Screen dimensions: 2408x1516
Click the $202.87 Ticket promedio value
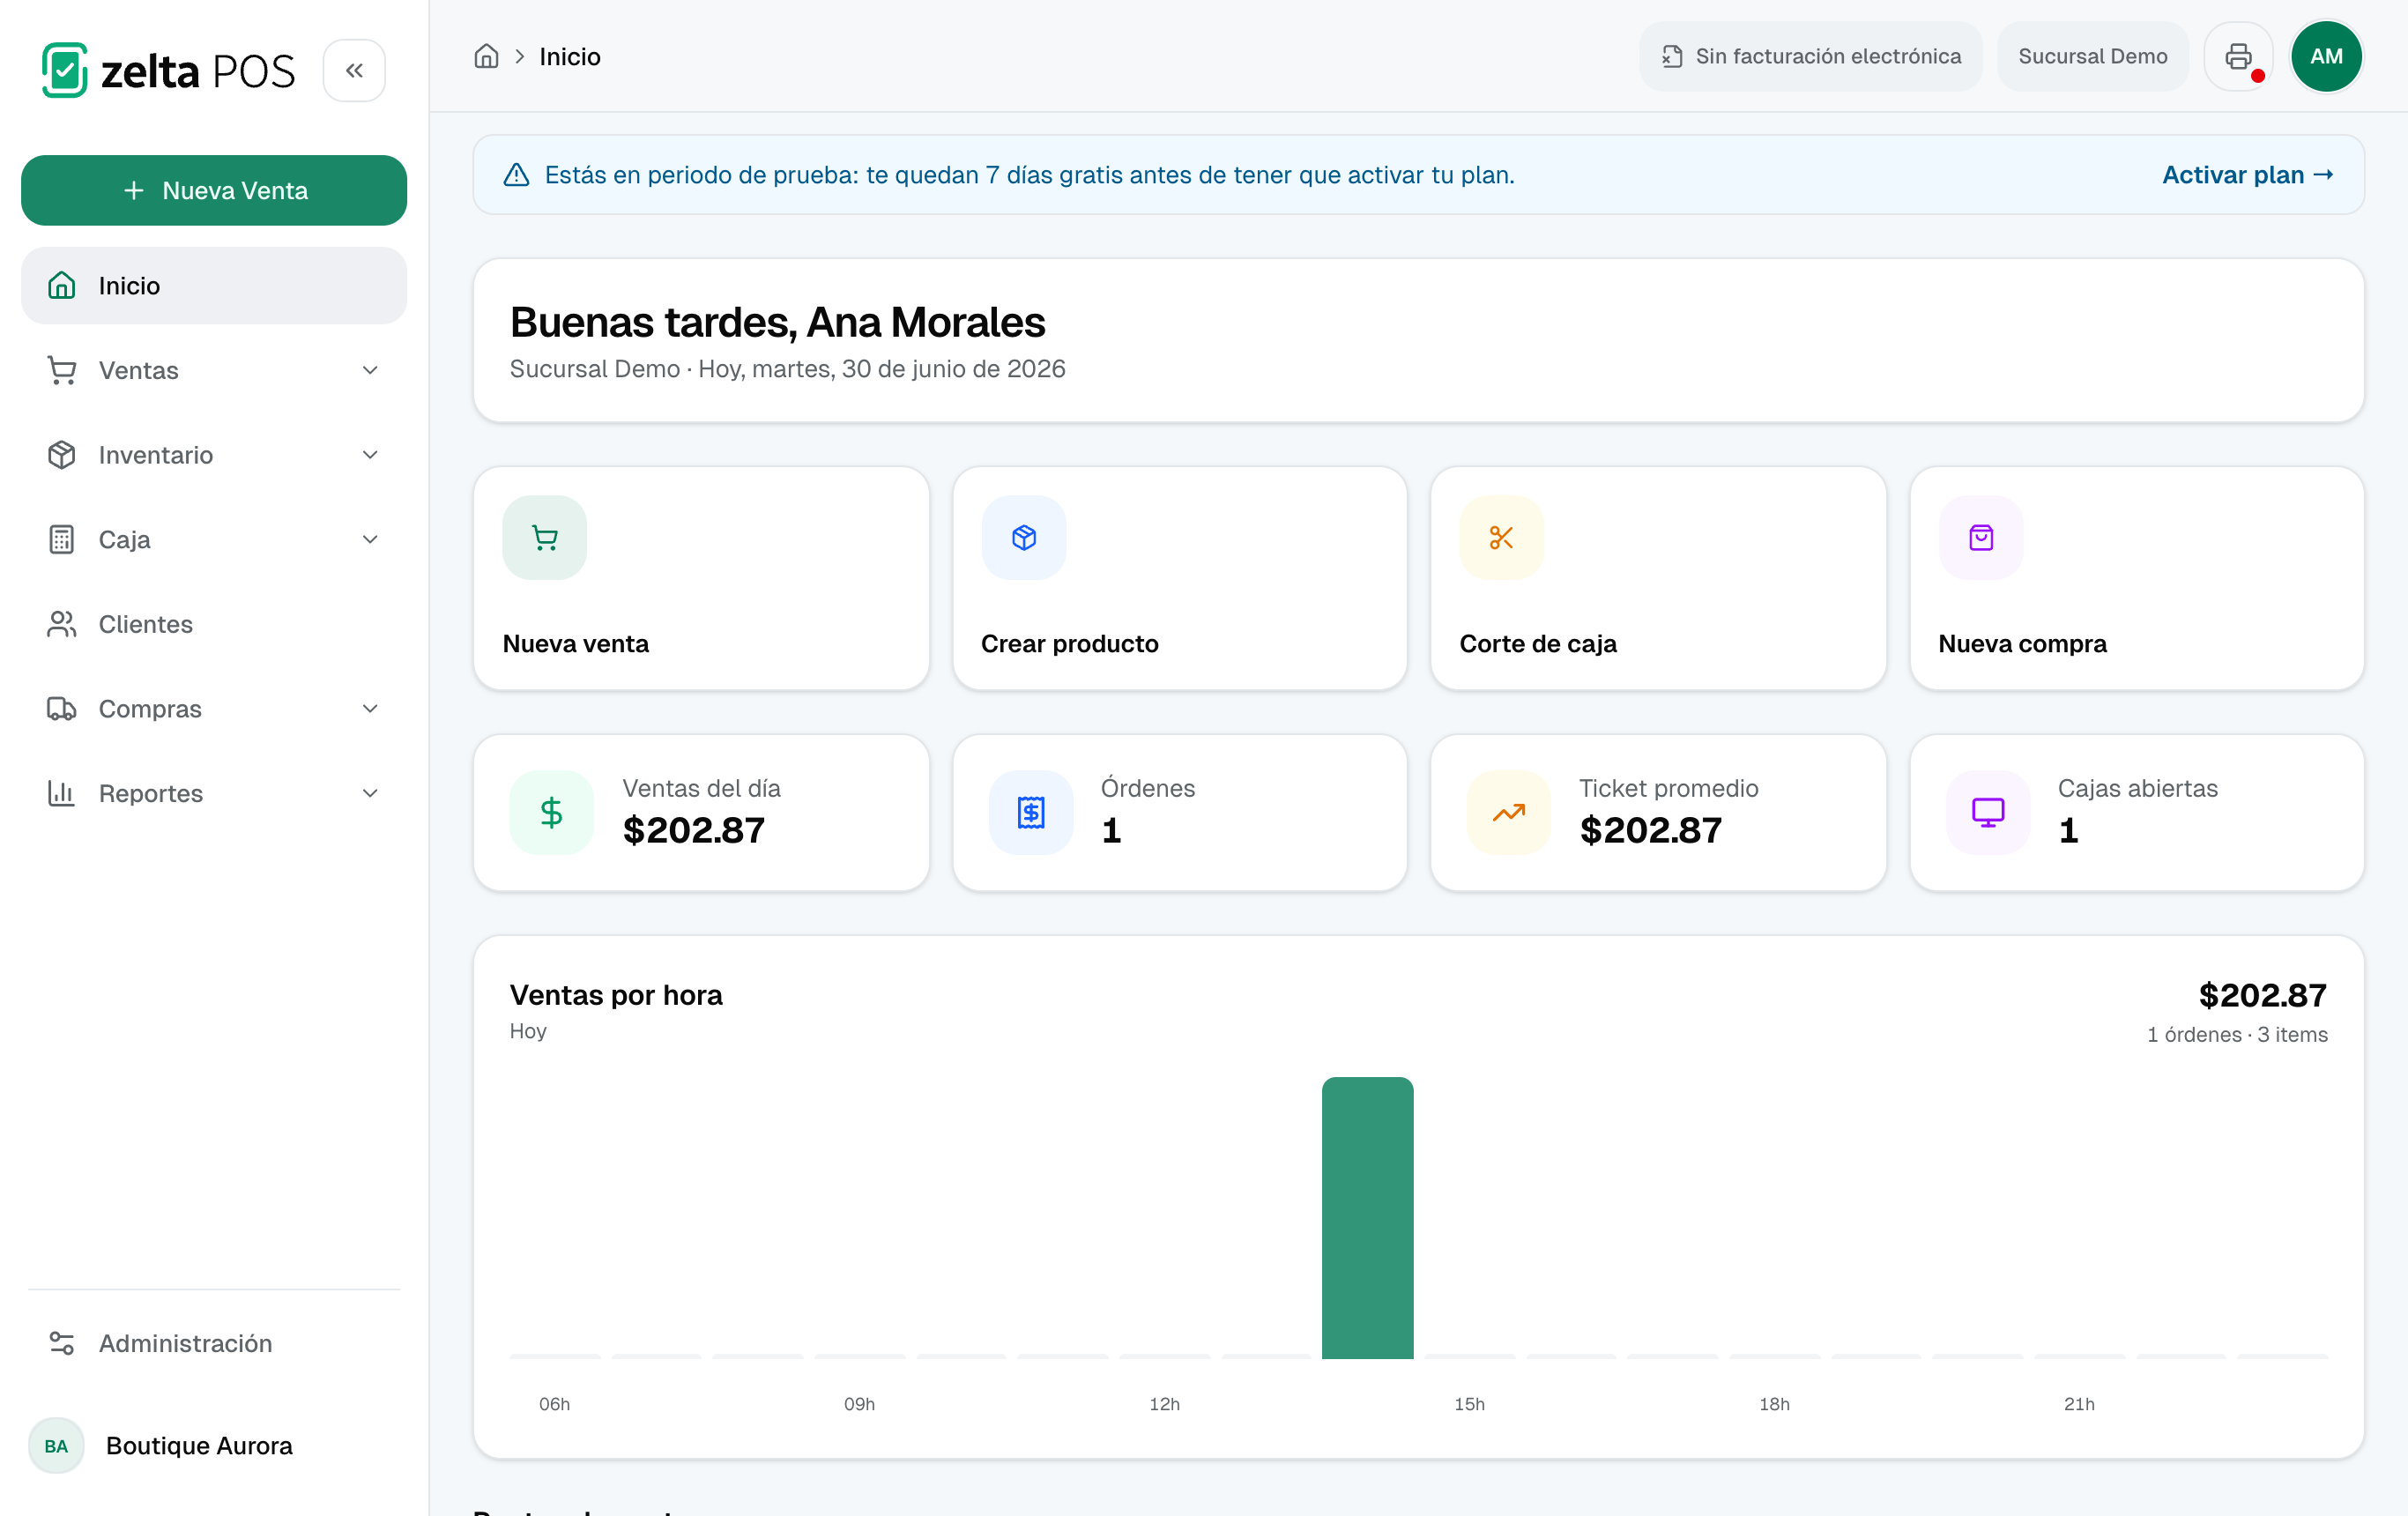tap(1651, 830)
